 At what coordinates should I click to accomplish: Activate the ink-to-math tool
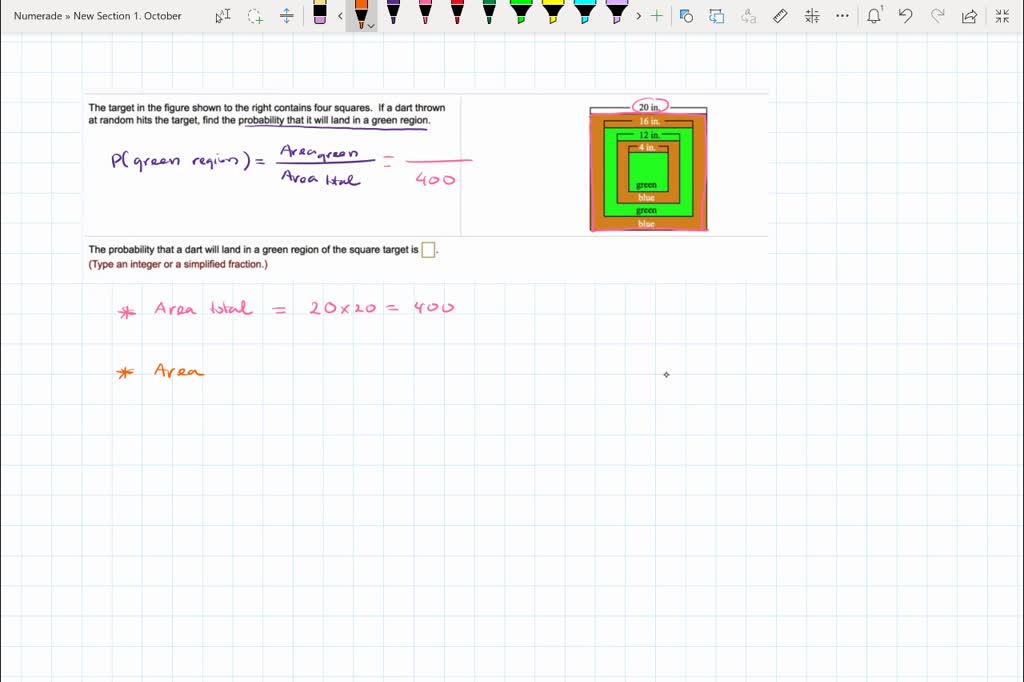[x=812, y=15]
